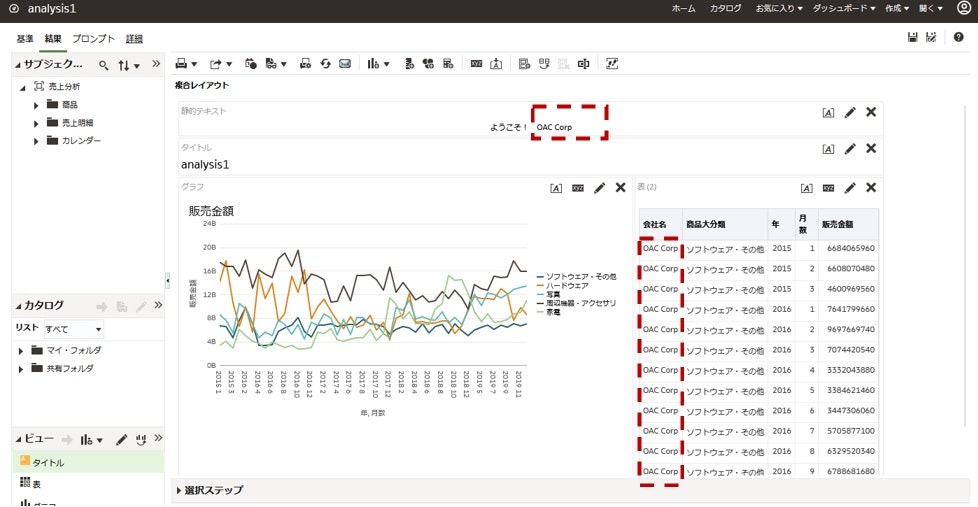Open the 開く menu
Viewport: 978px width, 507px height.
[931, 8]
